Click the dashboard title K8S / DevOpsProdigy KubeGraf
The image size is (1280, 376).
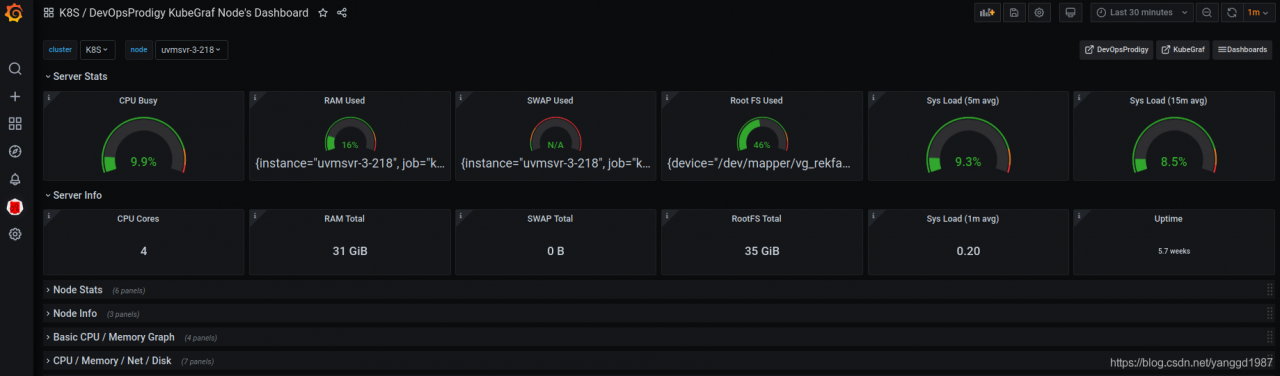[185, 13]
